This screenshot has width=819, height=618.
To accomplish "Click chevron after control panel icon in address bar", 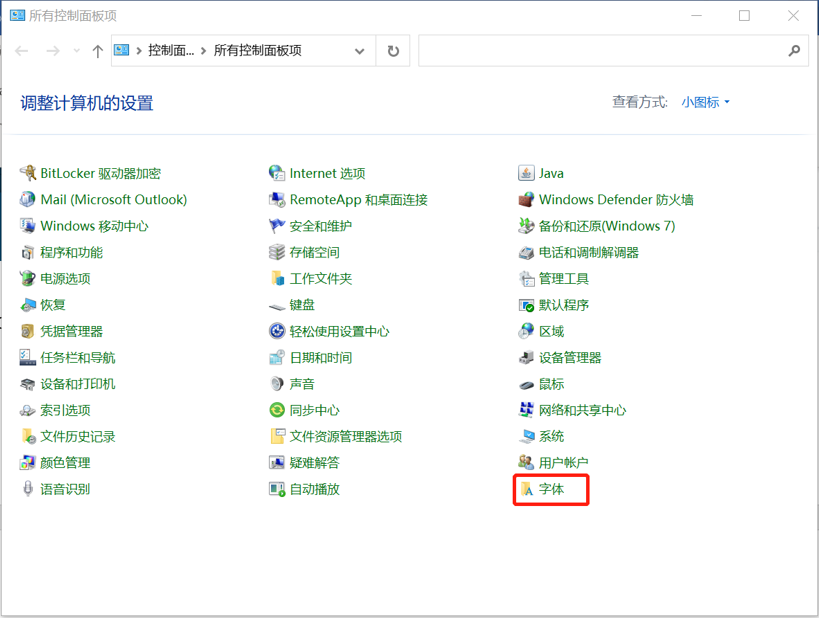I will [x=139, y=51].
